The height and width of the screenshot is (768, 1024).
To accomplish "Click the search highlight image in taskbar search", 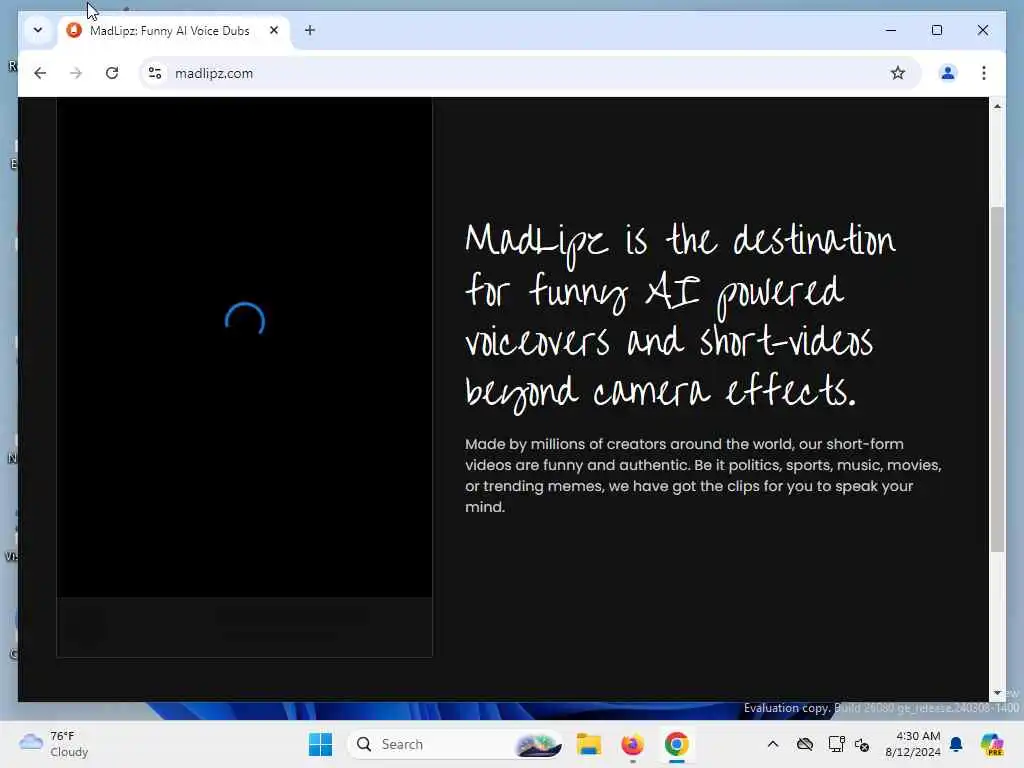I will [538, 744].
